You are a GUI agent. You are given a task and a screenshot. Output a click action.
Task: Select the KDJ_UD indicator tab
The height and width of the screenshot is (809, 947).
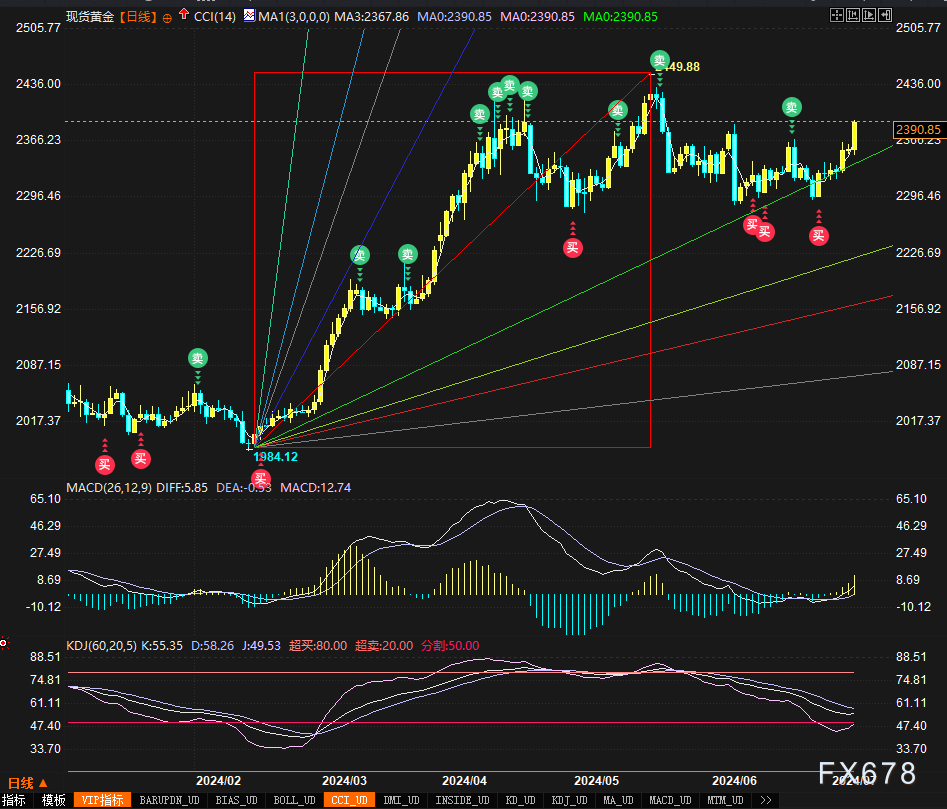tap(571, 800)
